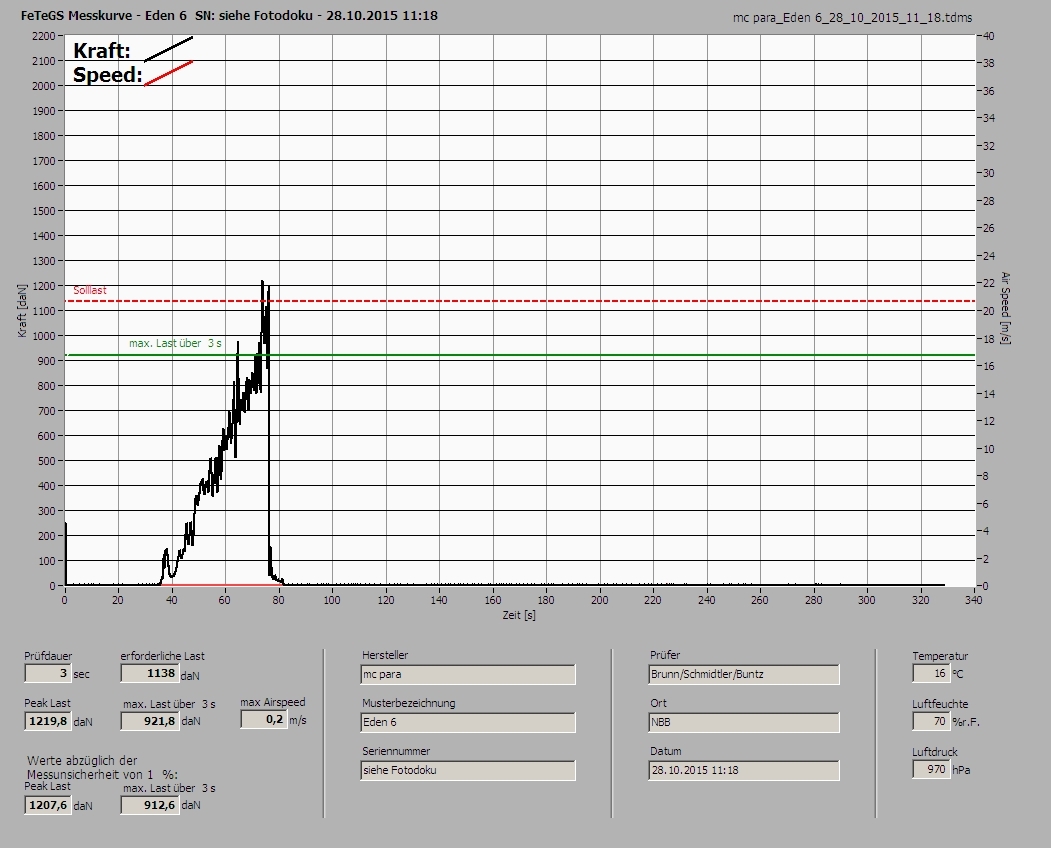Click the 'Prüfdauer' label
Viewport: 1051px width, 848px height.
(48, 656)
